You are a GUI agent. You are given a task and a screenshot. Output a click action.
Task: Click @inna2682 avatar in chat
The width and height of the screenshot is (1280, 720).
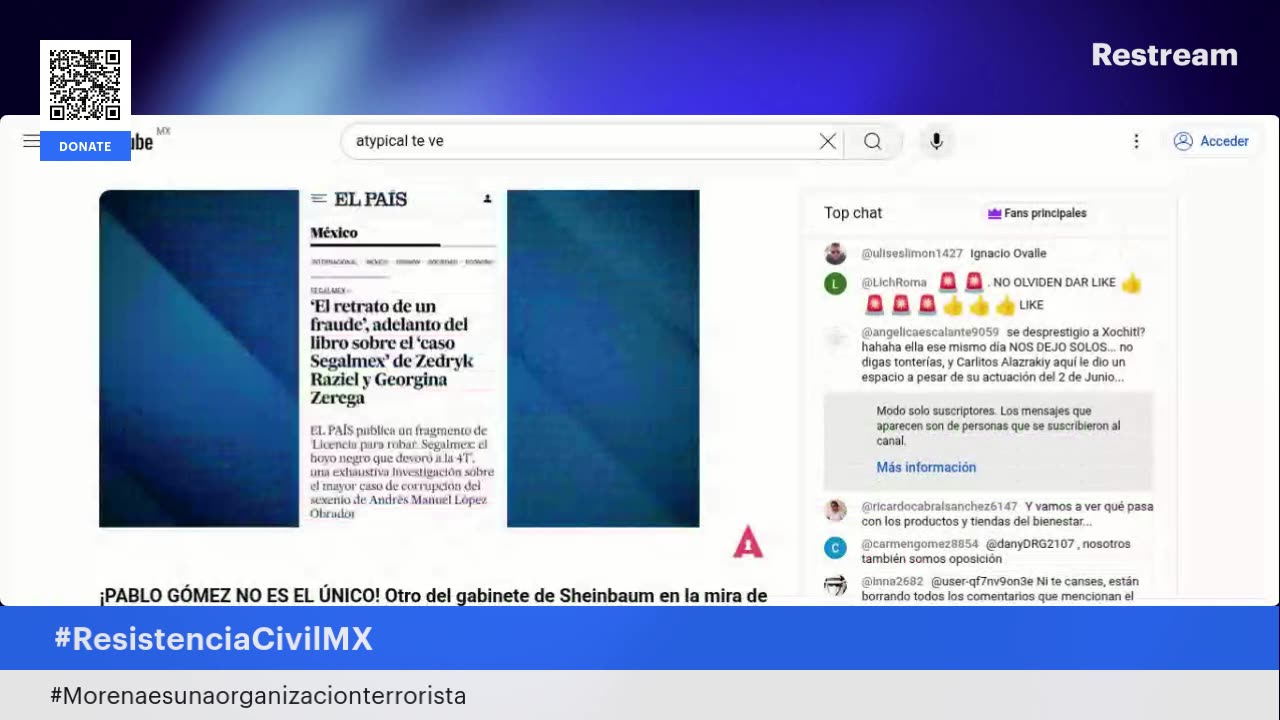point(835,586)
